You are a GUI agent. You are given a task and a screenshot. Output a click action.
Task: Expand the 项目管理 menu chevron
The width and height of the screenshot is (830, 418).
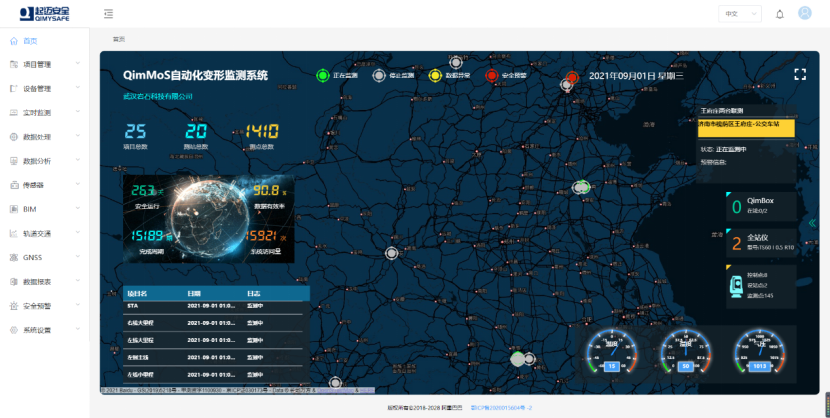coord(78,64)
